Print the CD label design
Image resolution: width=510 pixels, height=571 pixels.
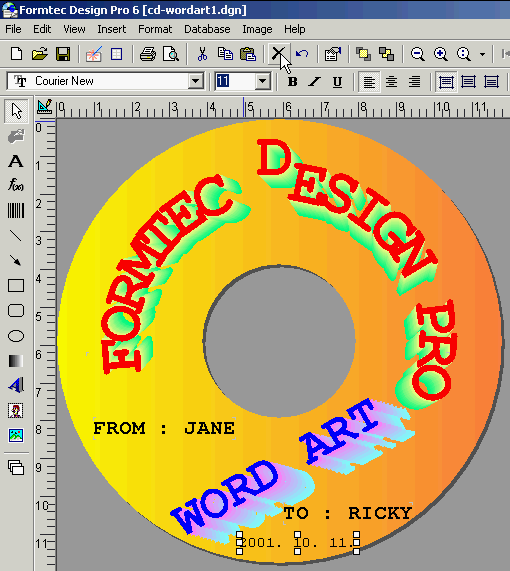[148, 54]
